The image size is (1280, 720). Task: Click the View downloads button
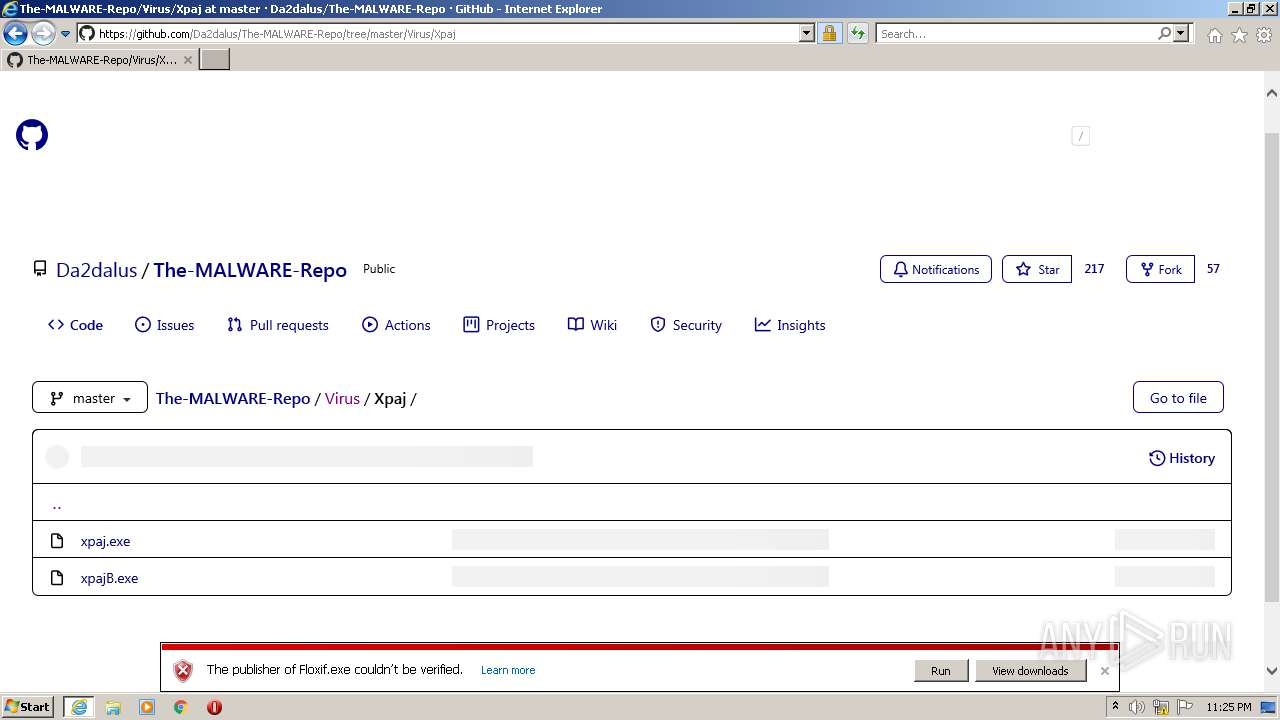1030,671
